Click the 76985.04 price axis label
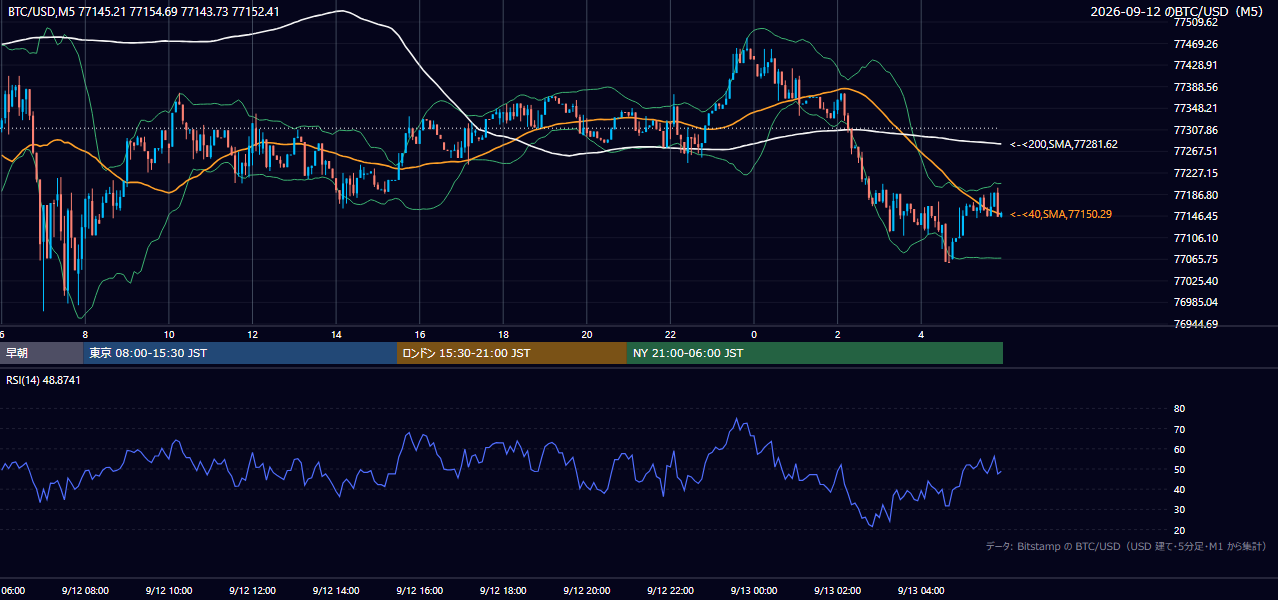Screen dimensions: 1278x600 (x=1196, y=302)
